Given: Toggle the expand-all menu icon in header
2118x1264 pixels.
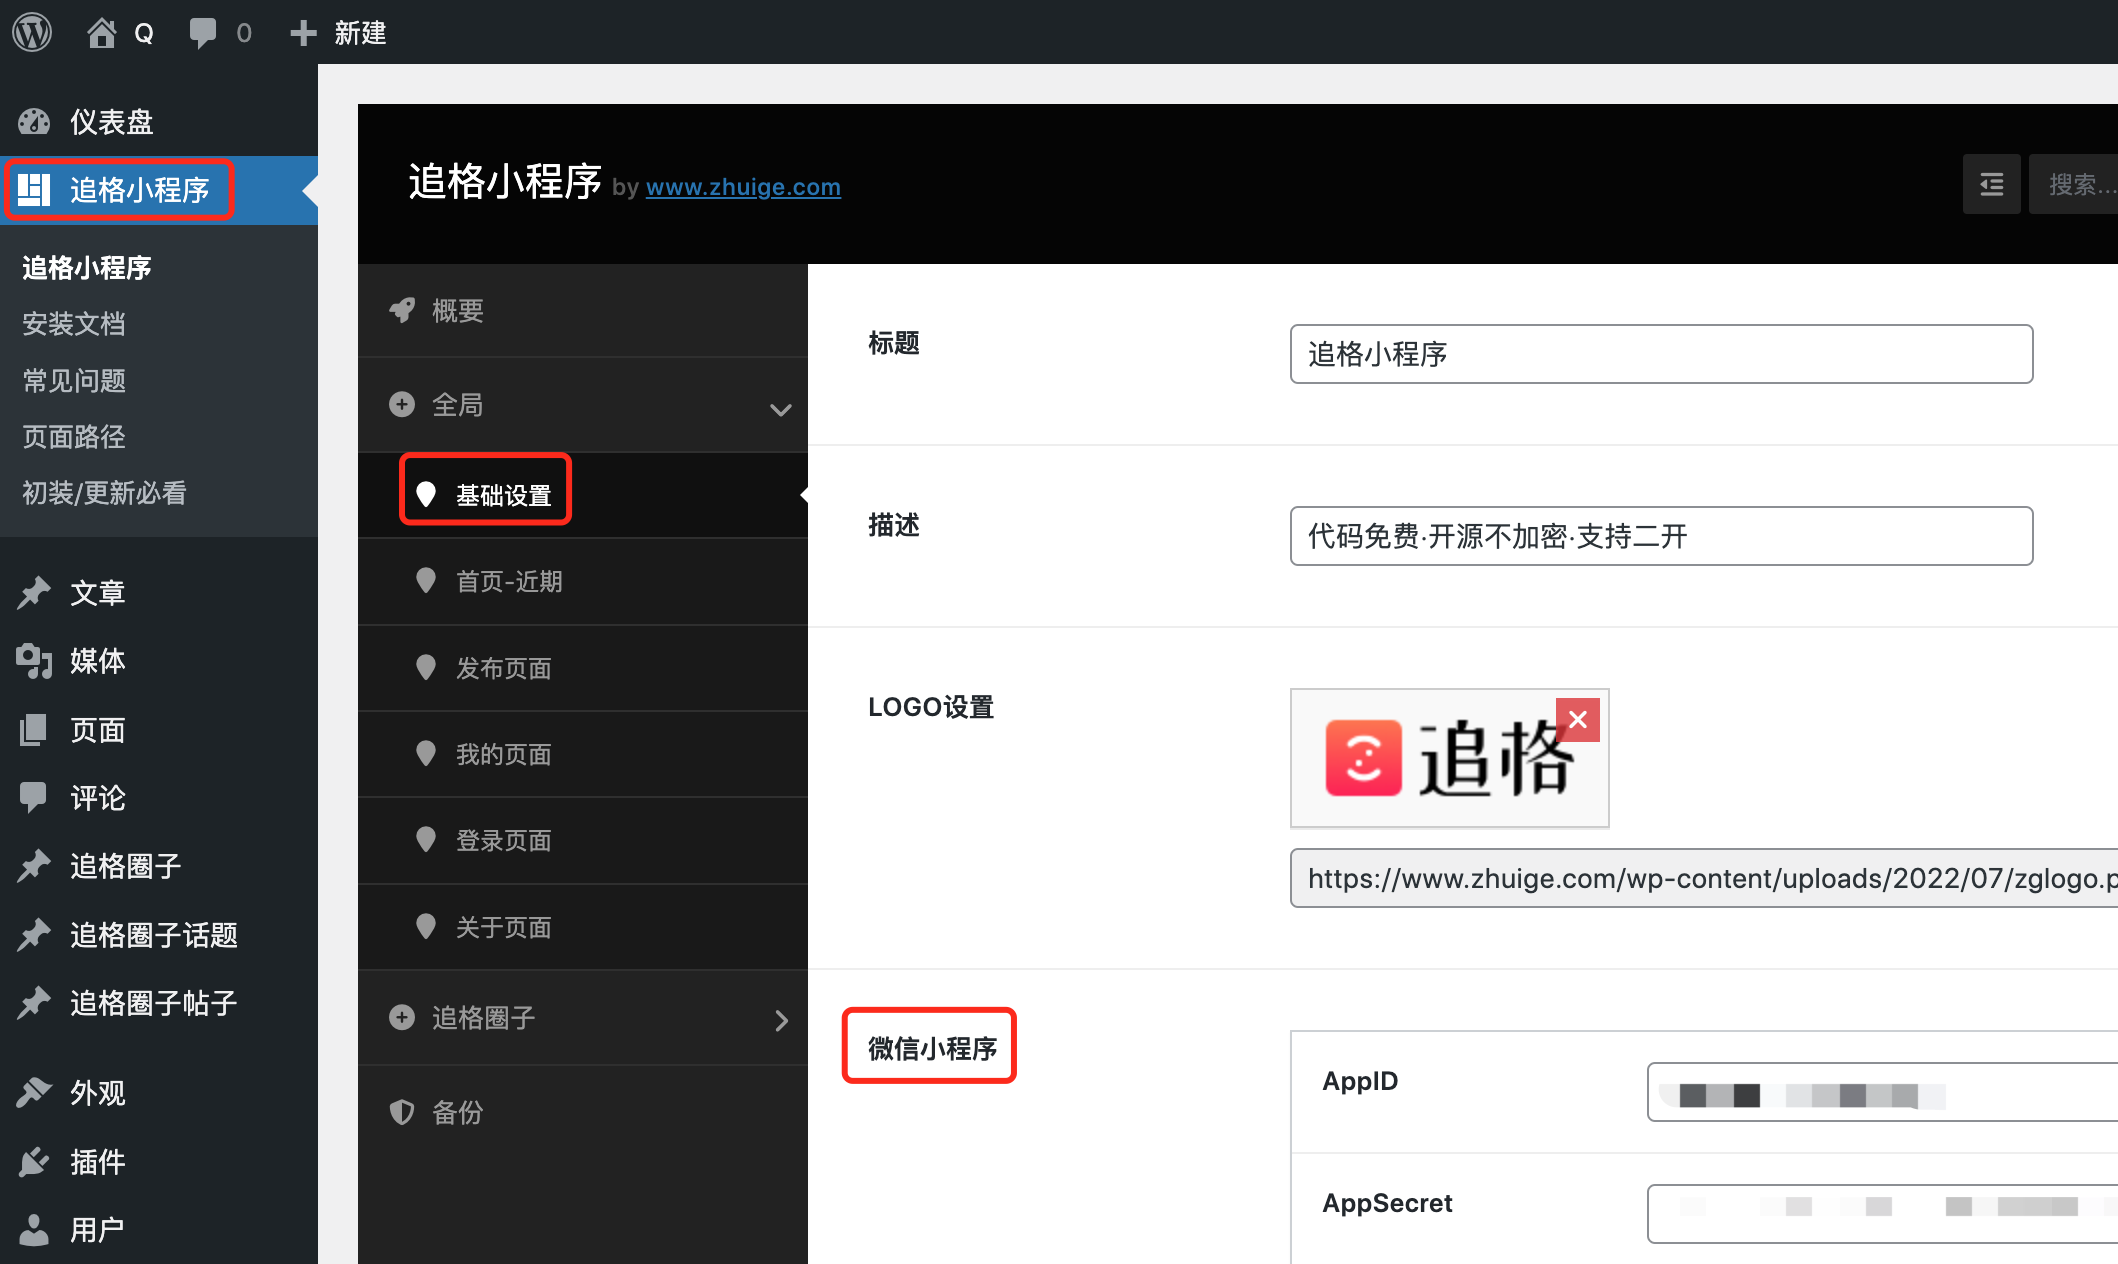Looking at the screenshot, I should [1992, 184].
